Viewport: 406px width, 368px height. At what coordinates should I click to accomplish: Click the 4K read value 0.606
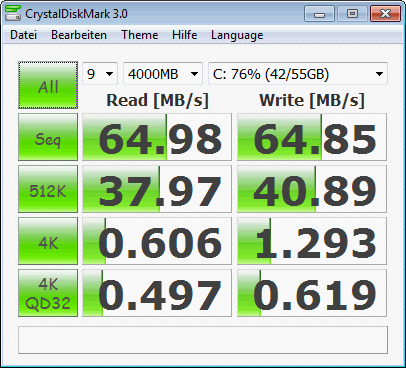point(157,241)
